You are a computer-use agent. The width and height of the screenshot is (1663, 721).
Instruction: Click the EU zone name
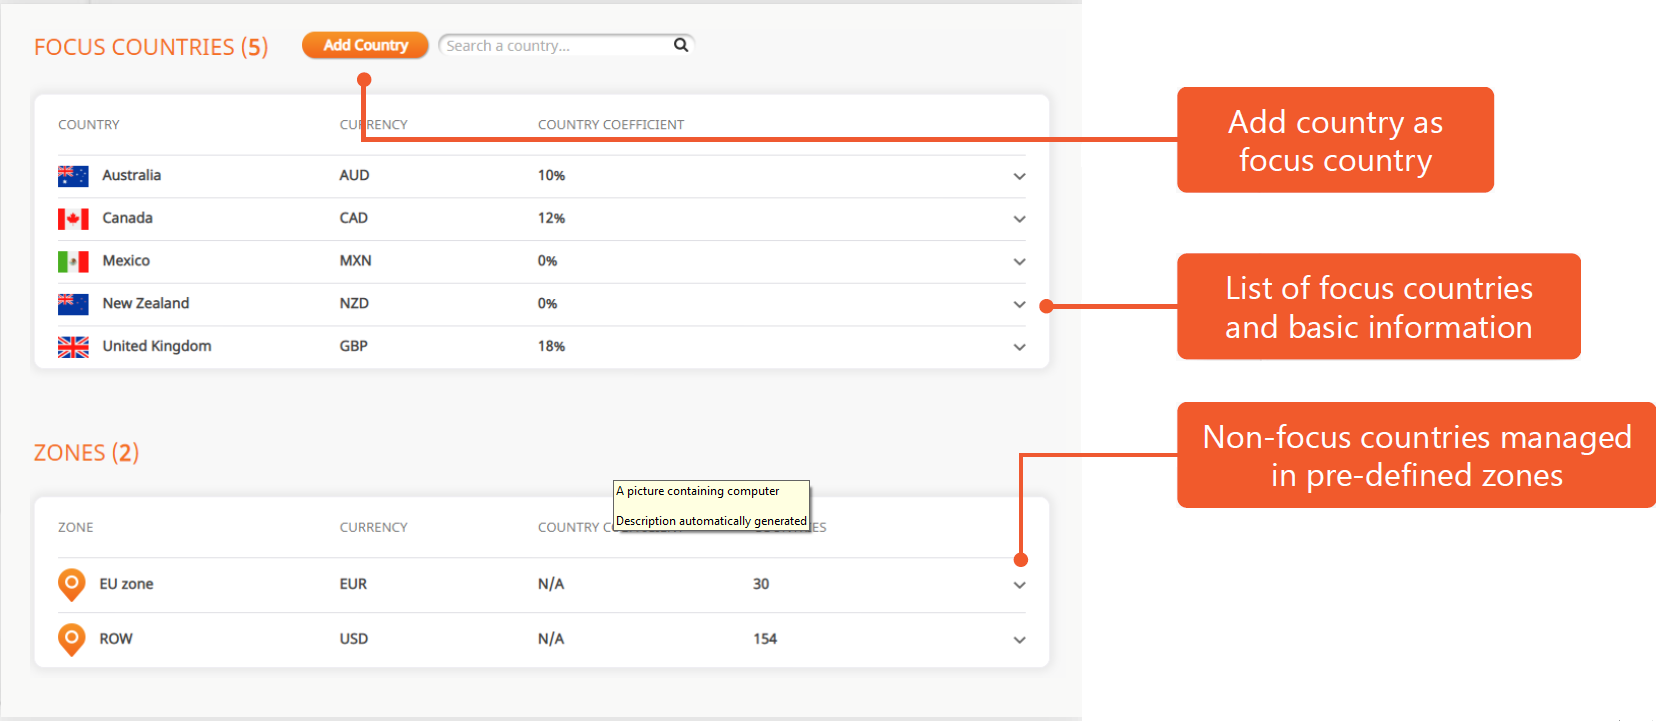[126, 584]
